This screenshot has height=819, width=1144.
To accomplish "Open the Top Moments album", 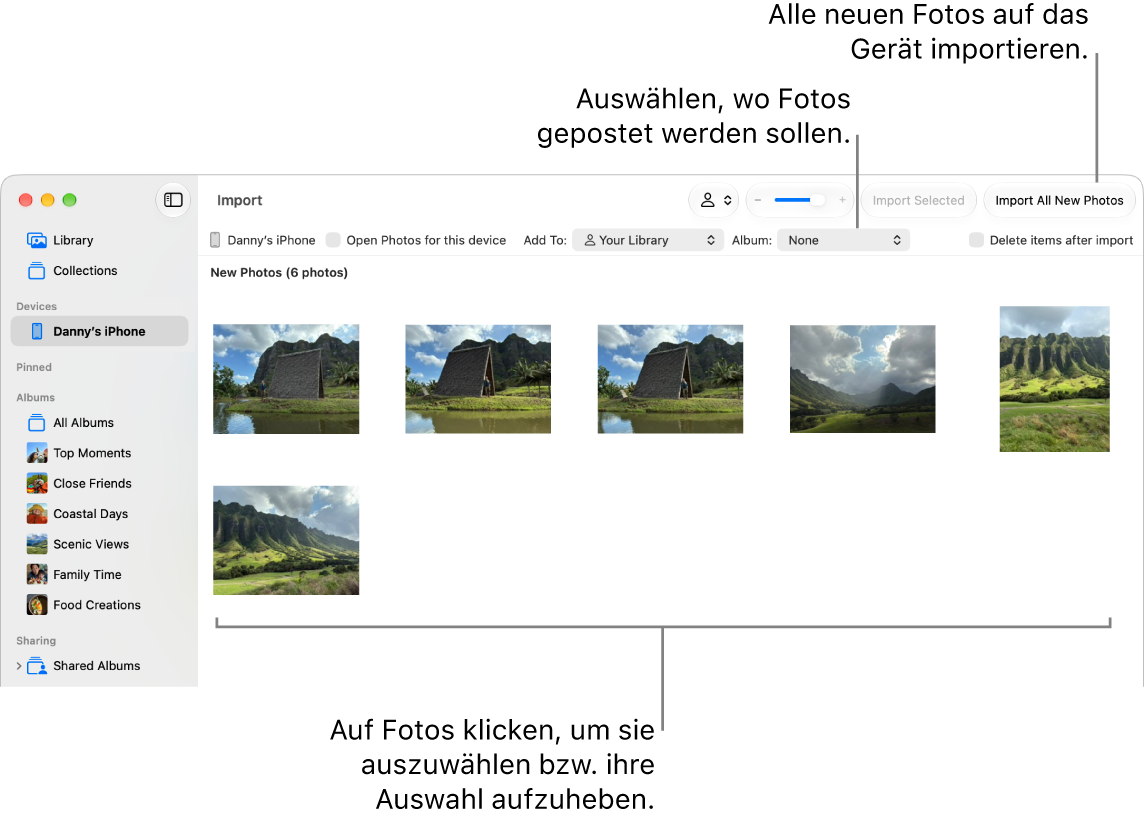I will click(x=99, y=453).
